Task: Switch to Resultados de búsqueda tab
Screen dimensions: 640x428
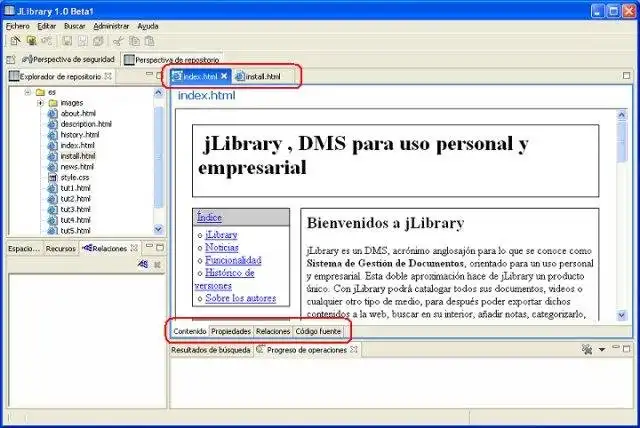Action: (211, 350)
